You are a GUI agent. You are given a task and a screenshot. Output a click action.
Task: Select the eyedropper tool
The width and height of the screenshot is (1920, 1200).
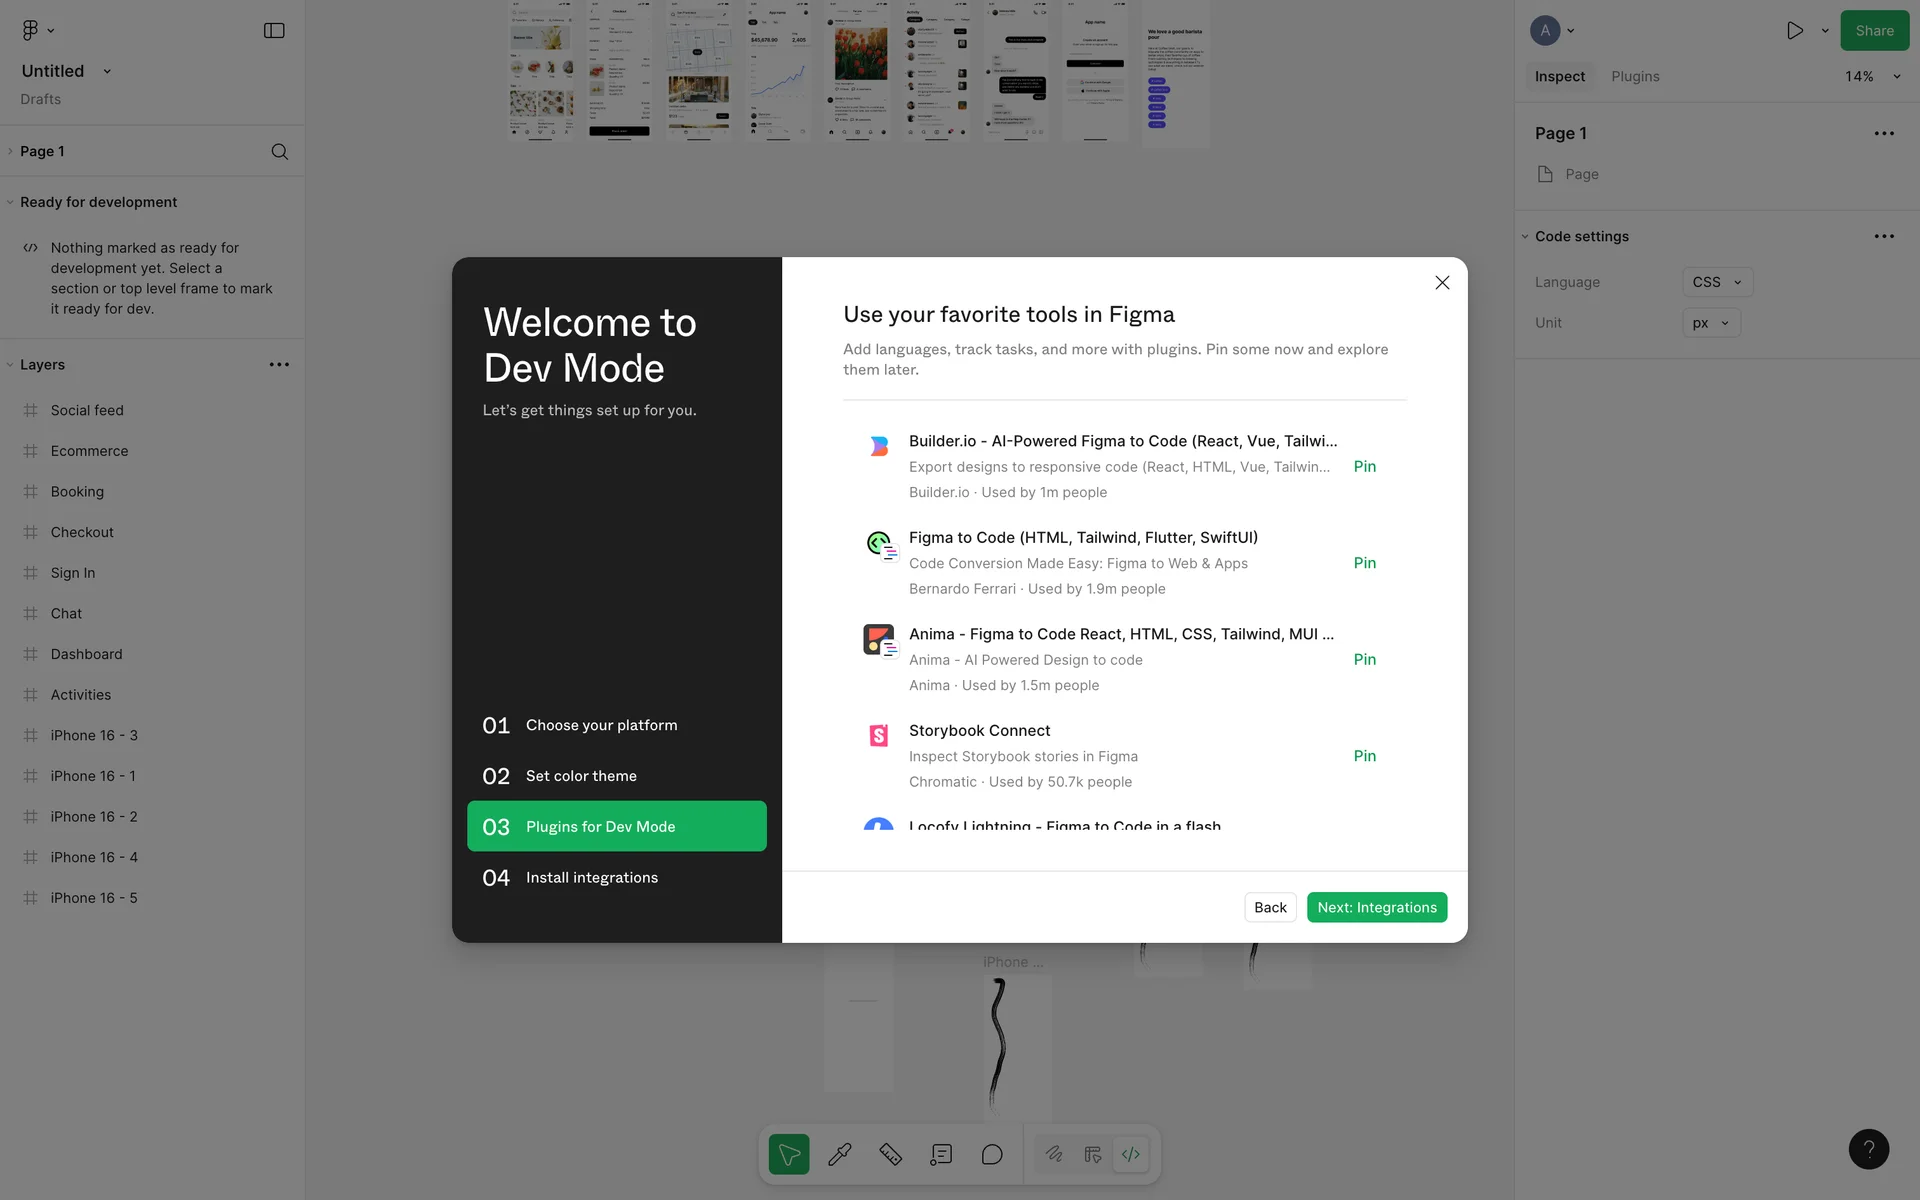point(840,1154)
